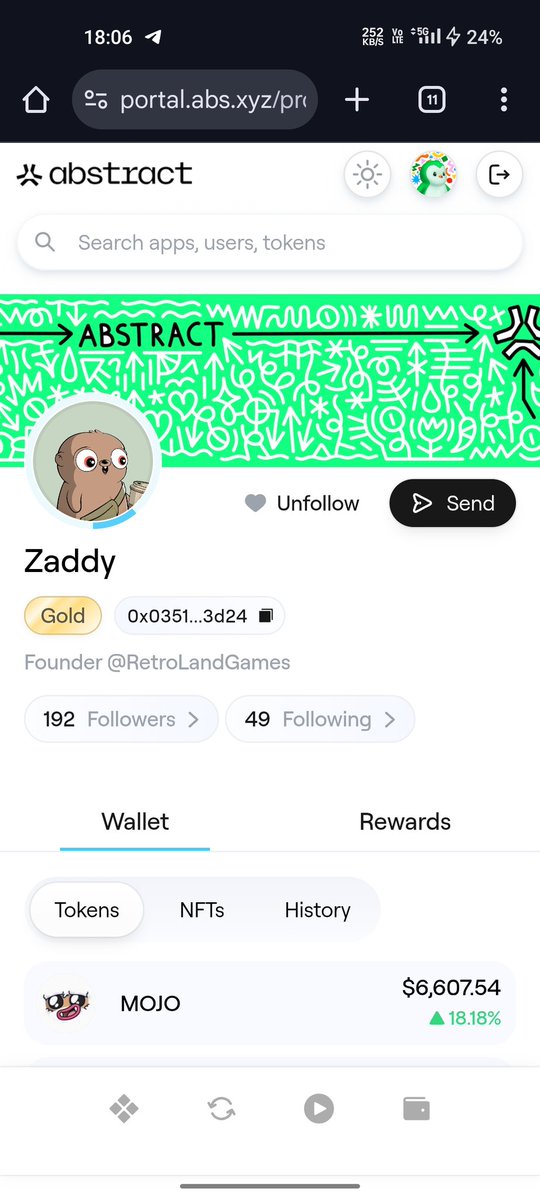Unfollow Zaddy using the heart button

[302, 503]
